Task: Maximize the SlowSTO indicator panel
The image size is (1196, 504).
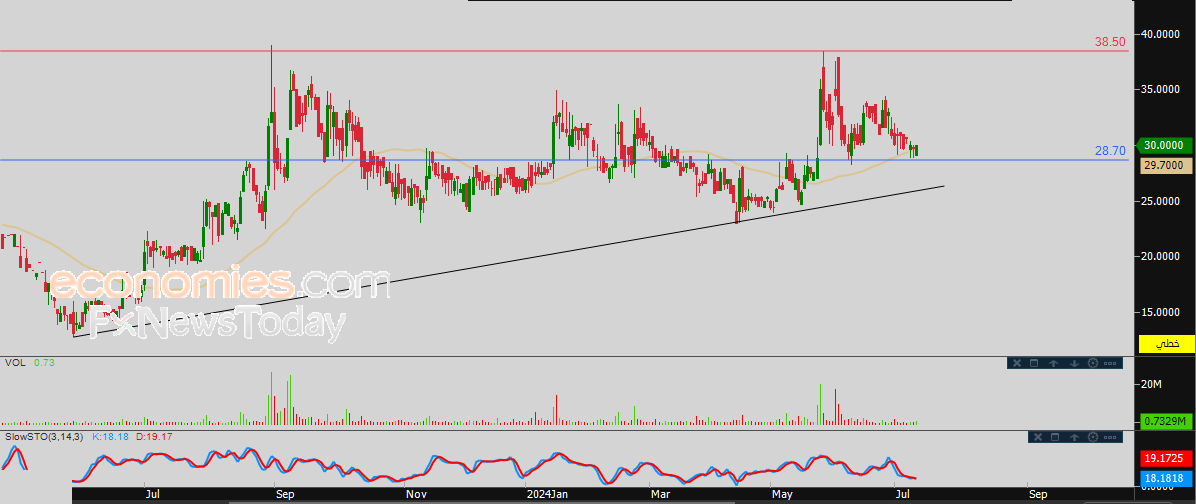Action: click(1055, 437)
